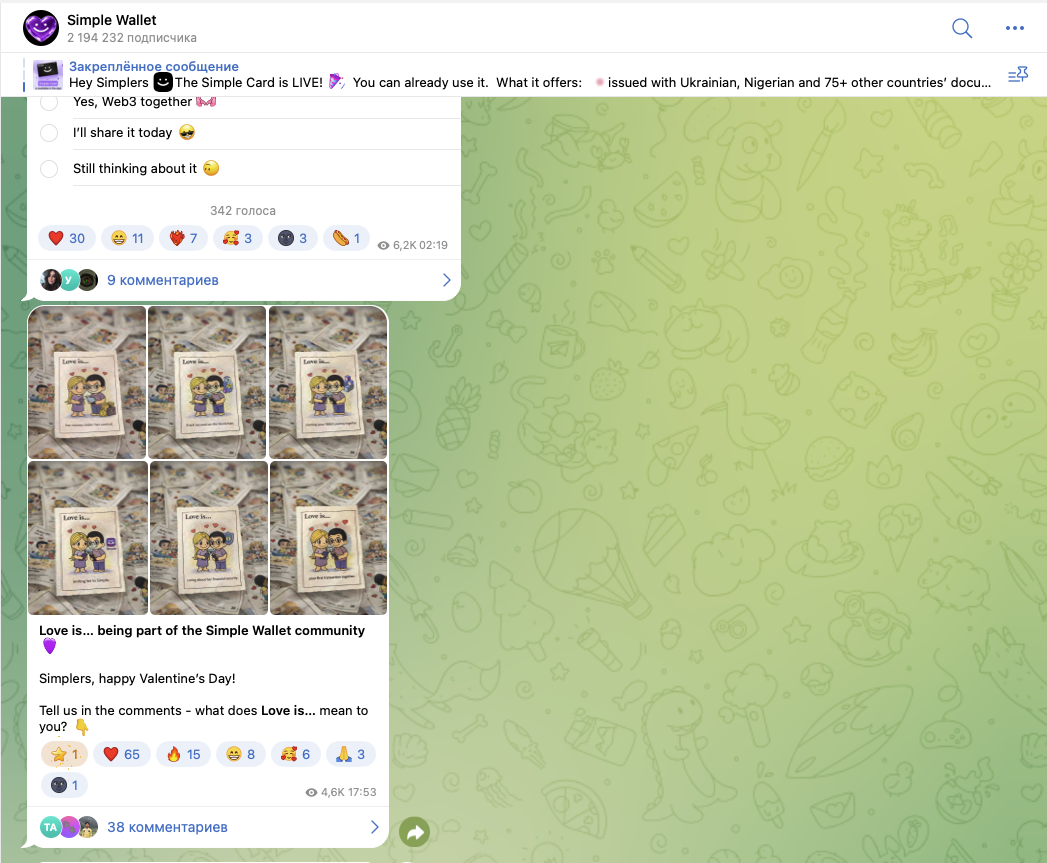Open first photo in bottom row
Viewport: 1047px width, 863px height.
[87, 538]
